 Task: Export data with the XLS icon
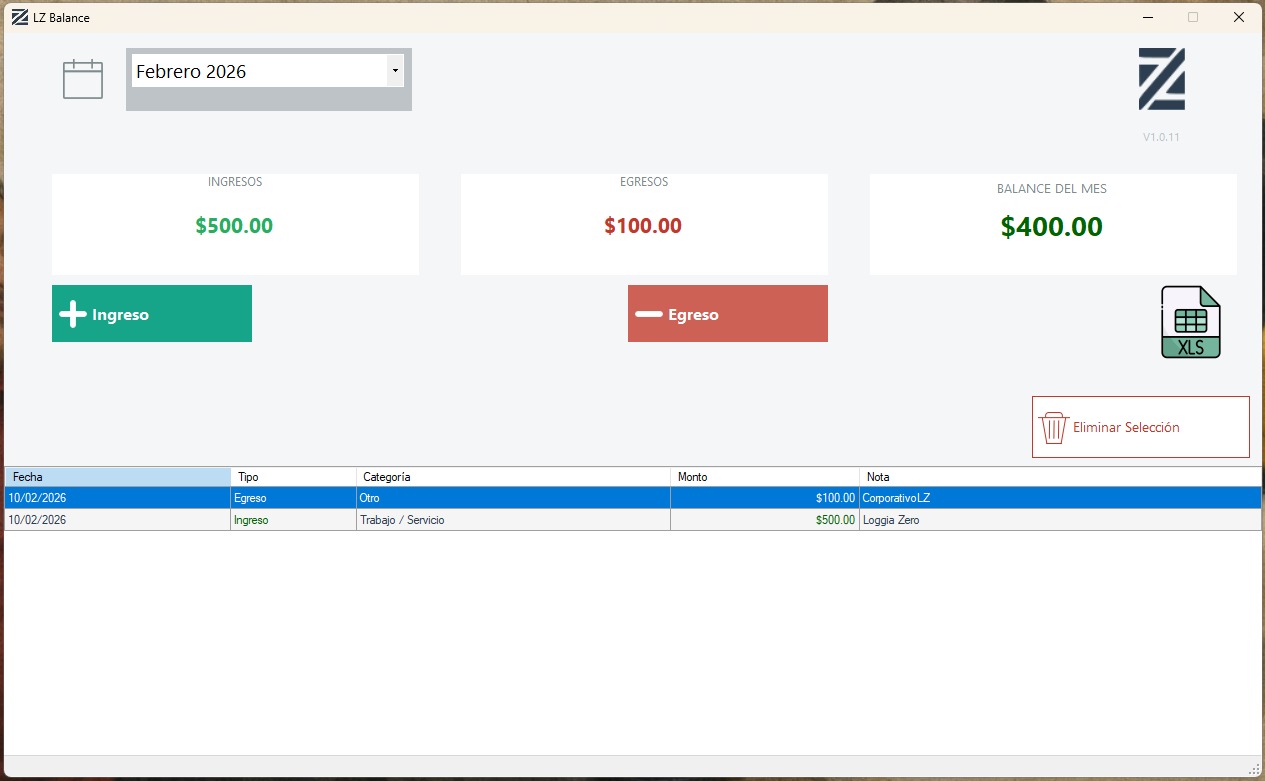(1190, 322)
